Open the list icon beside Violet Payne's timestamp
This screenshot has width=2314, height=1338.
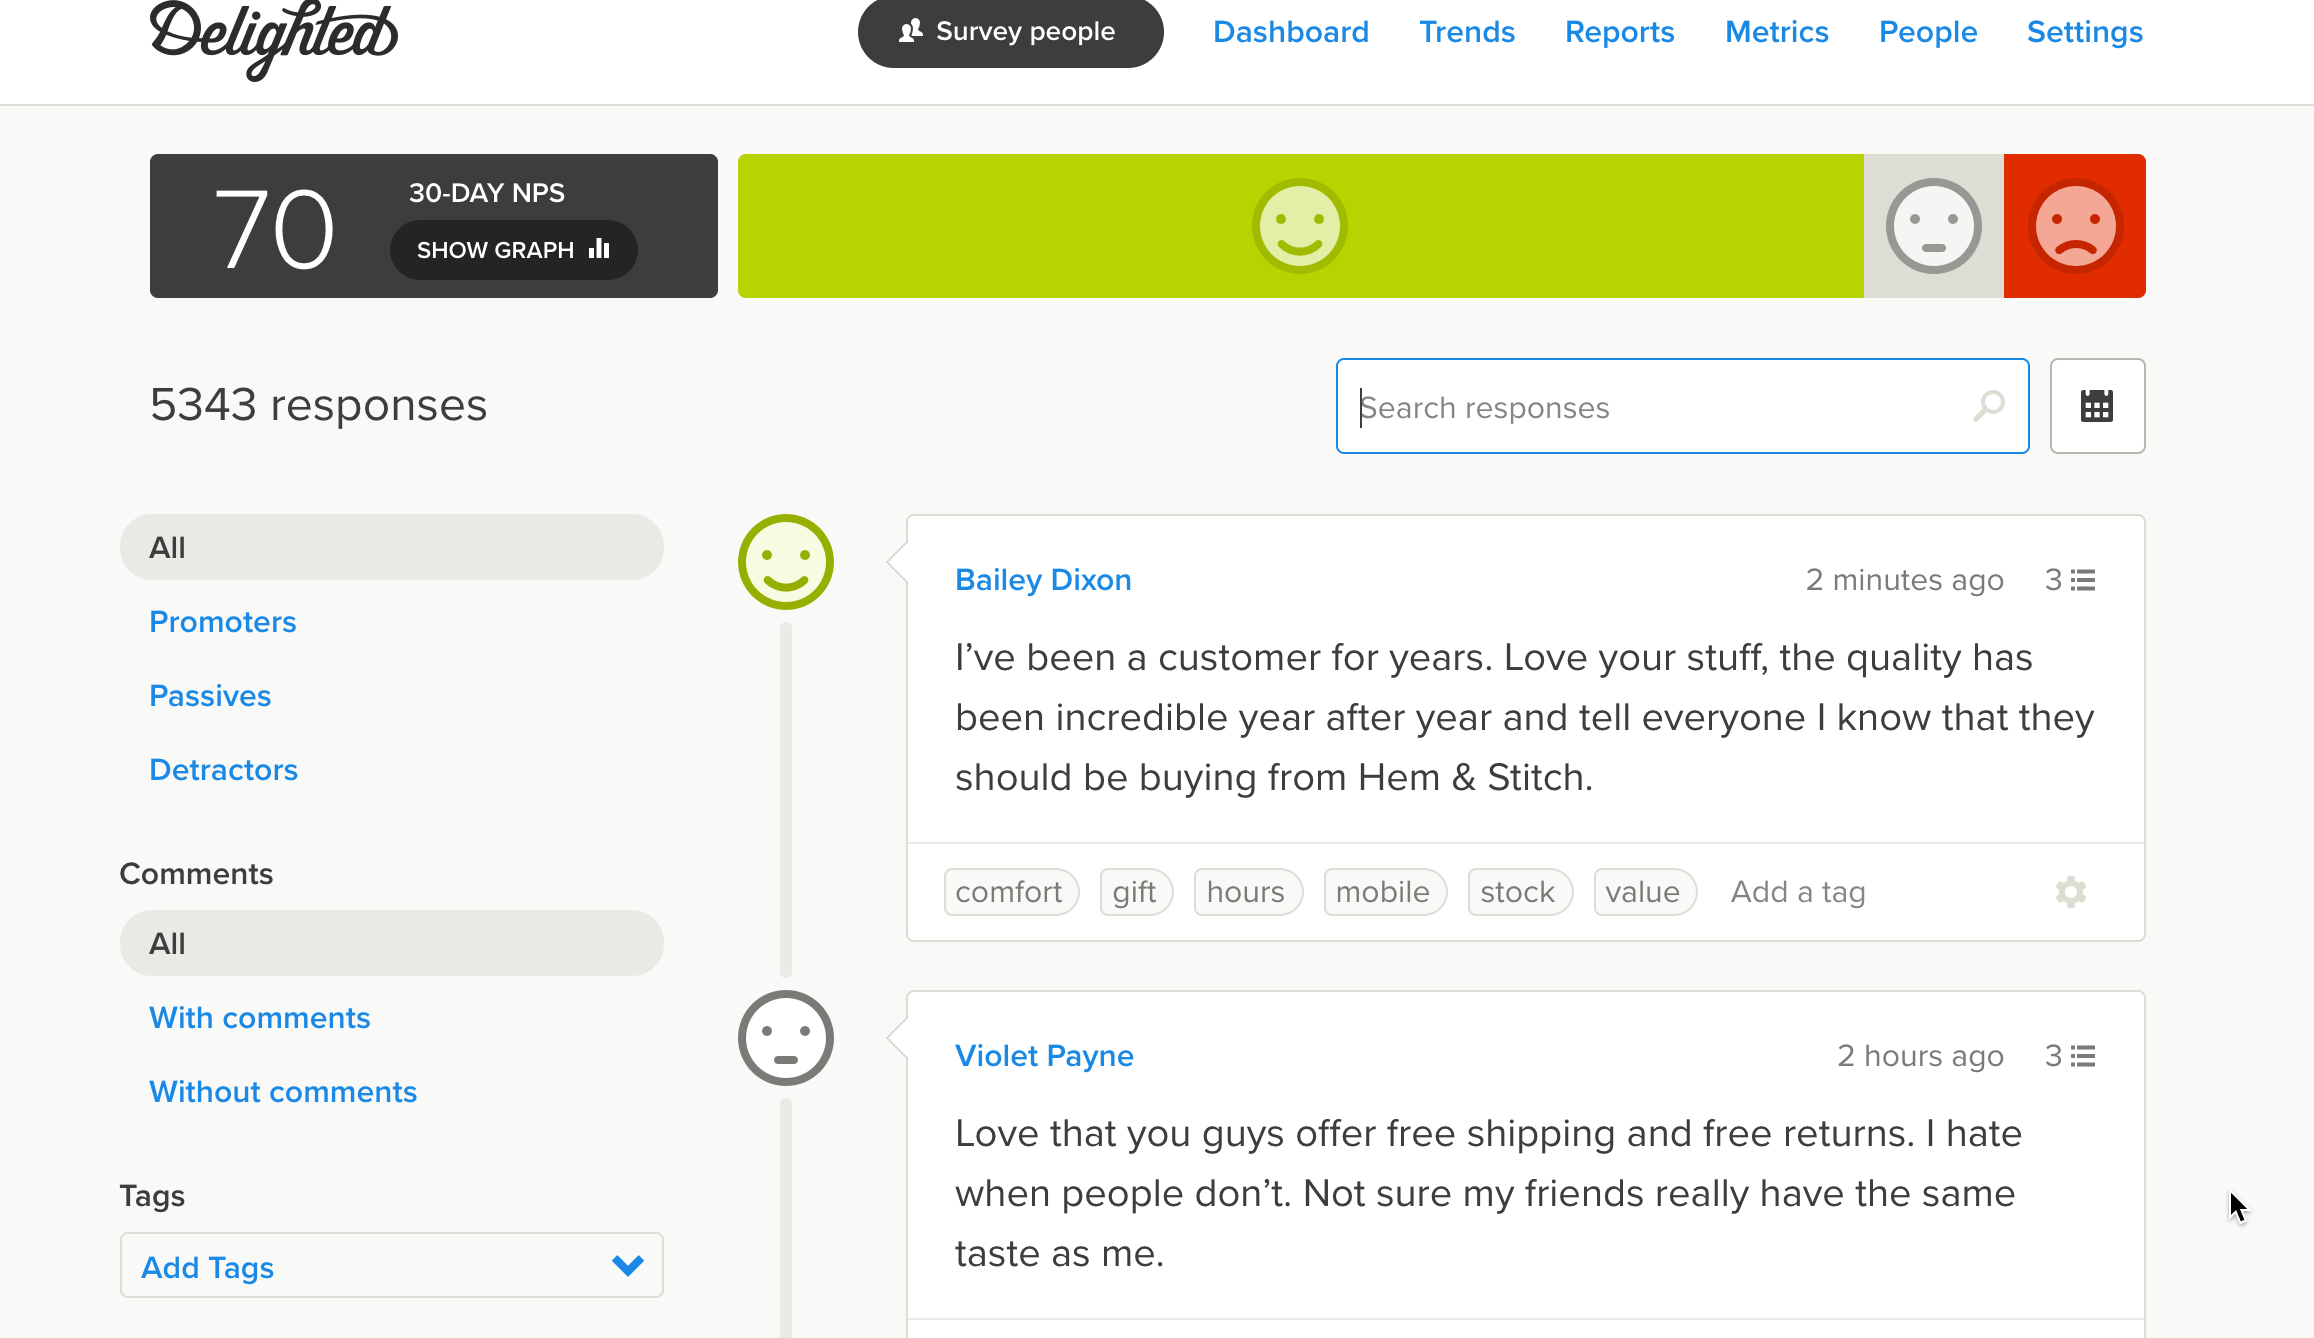coord(2083,1056)
